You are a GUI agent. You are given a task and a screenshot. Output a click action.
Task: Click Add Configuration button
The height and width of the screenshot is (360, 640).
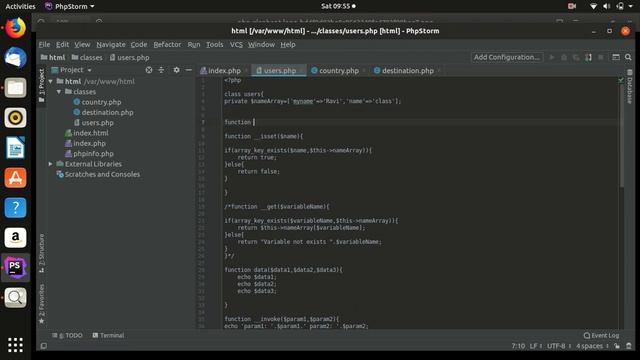(507, 58)
